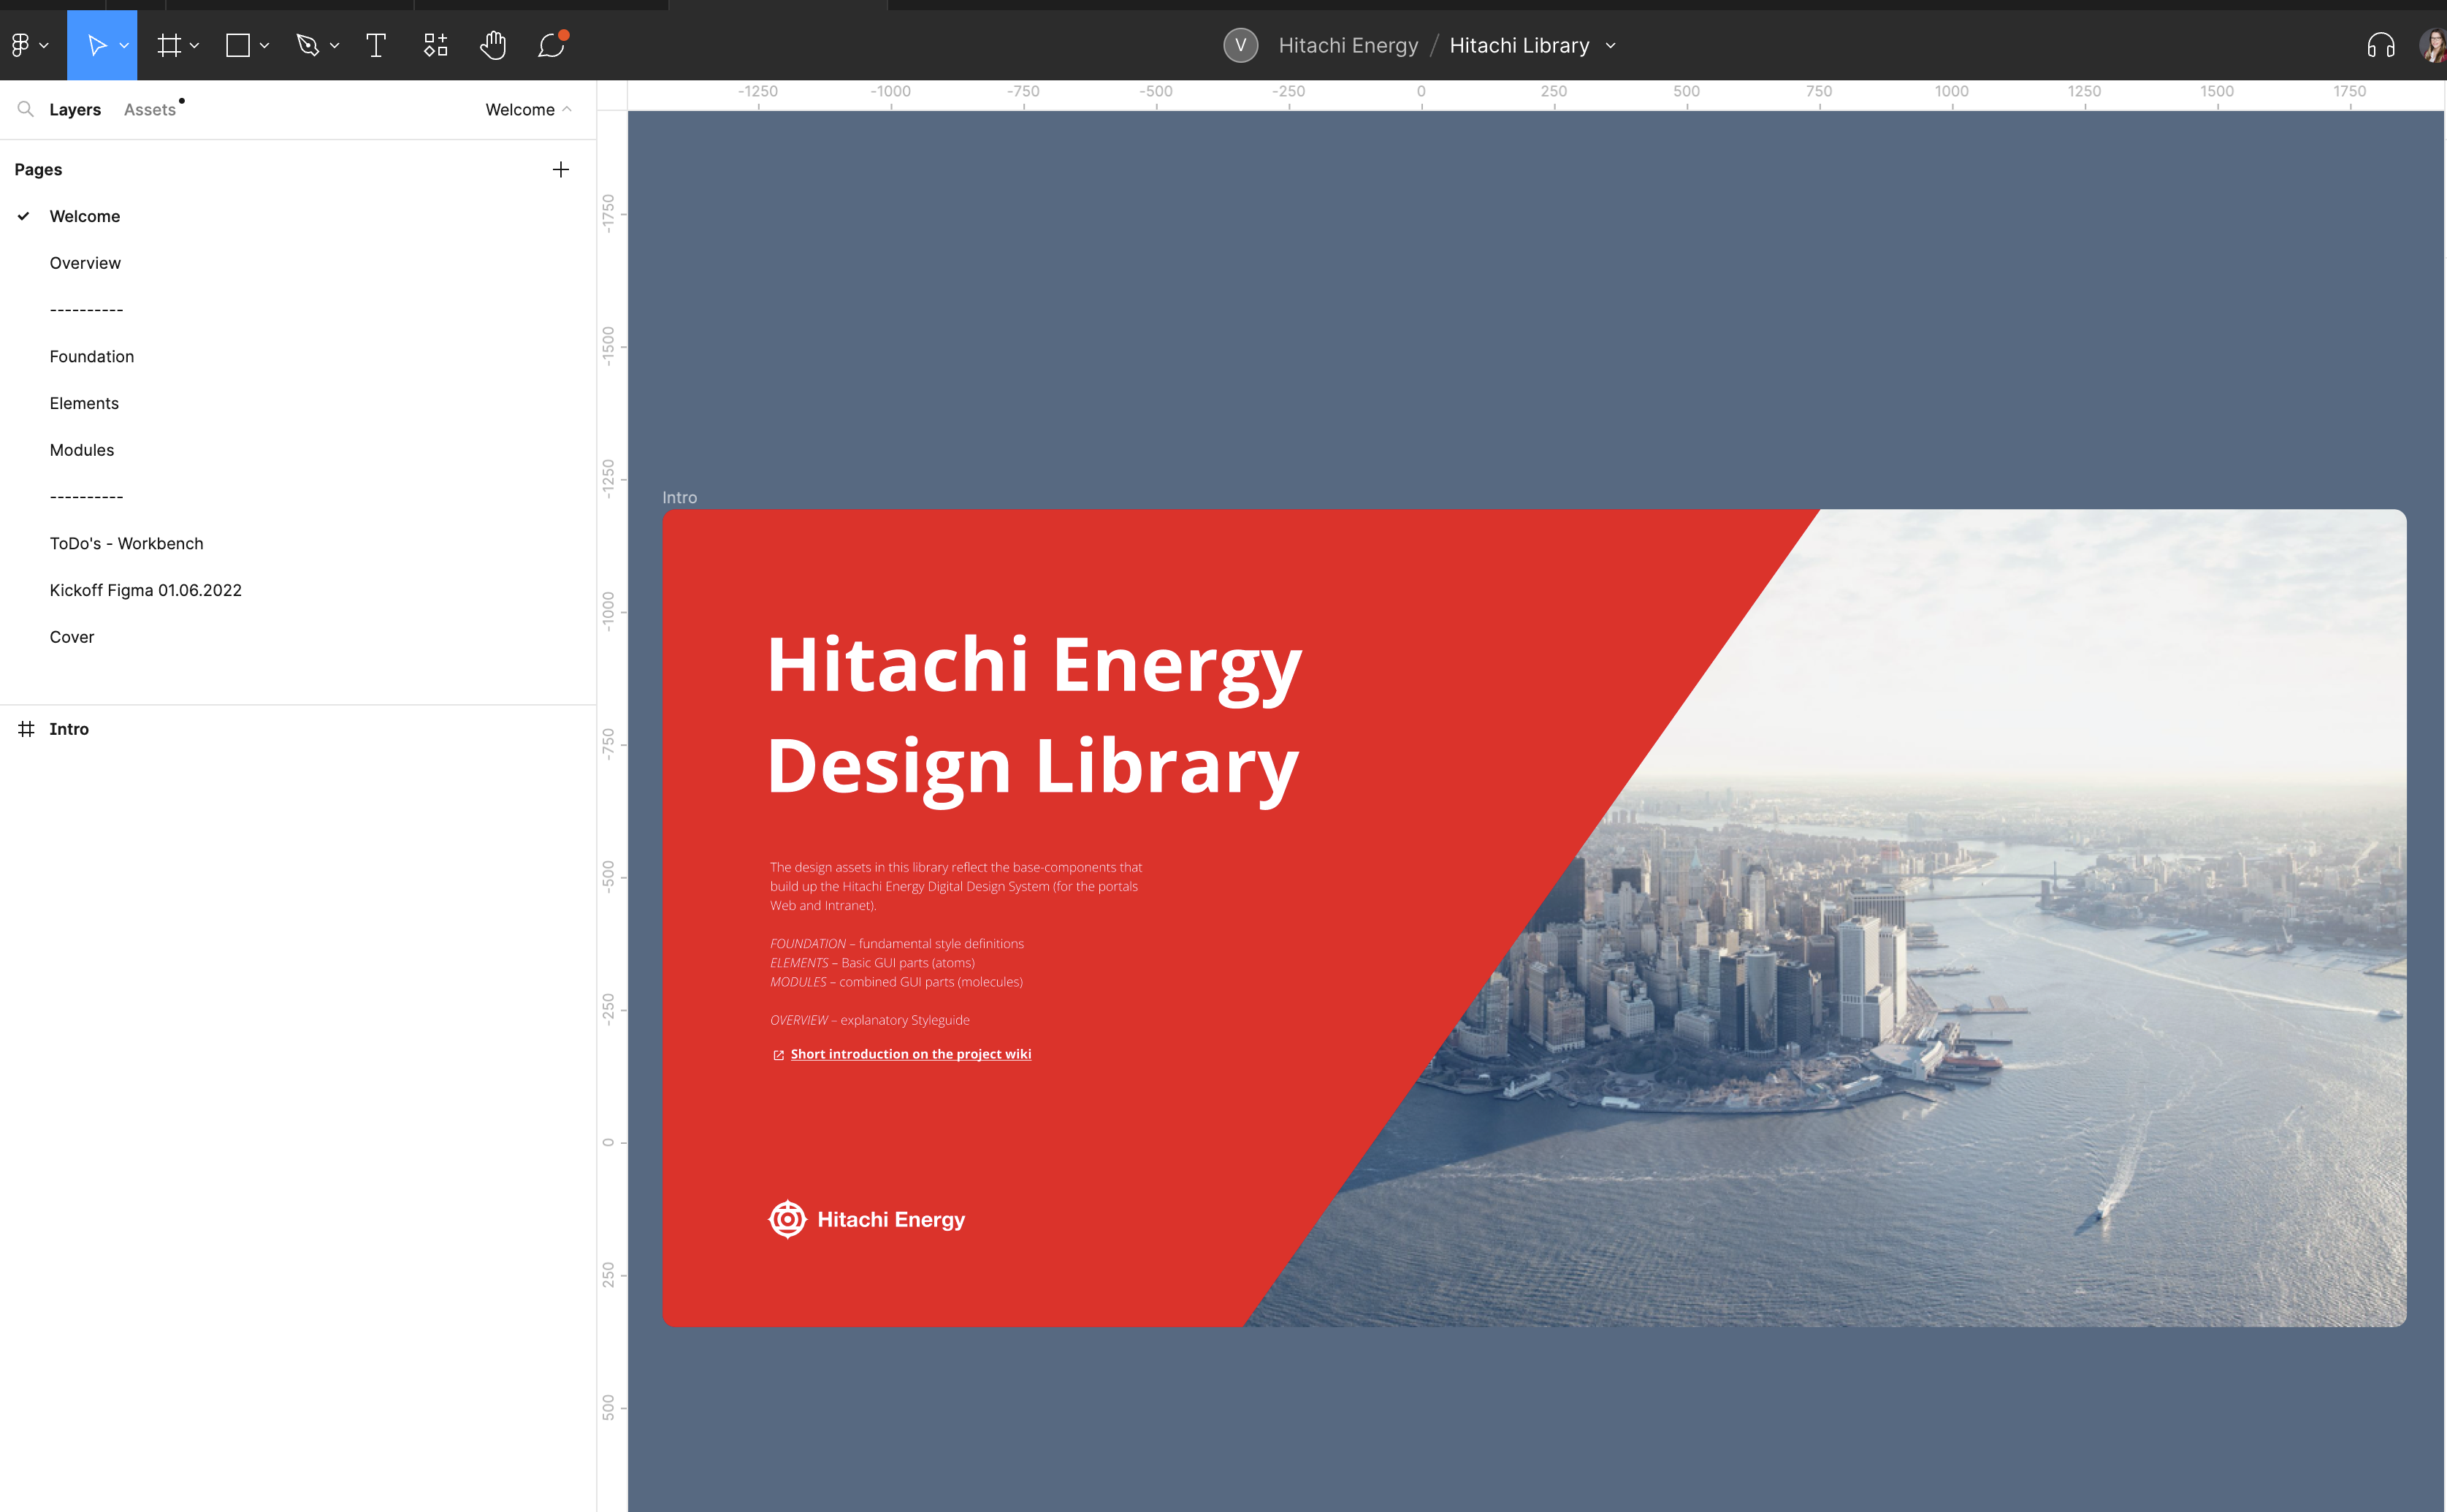
Task: Click the ELEMENTS Basic GUI parts line
Action: (x=872, y=963)
